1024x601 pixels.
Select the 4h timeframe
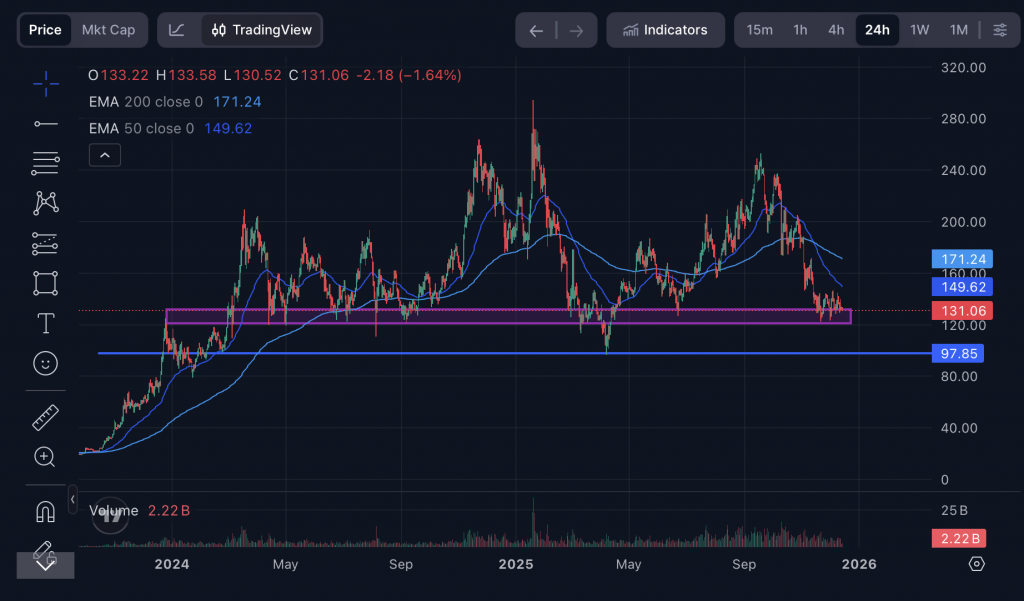[x=836, y=30]
